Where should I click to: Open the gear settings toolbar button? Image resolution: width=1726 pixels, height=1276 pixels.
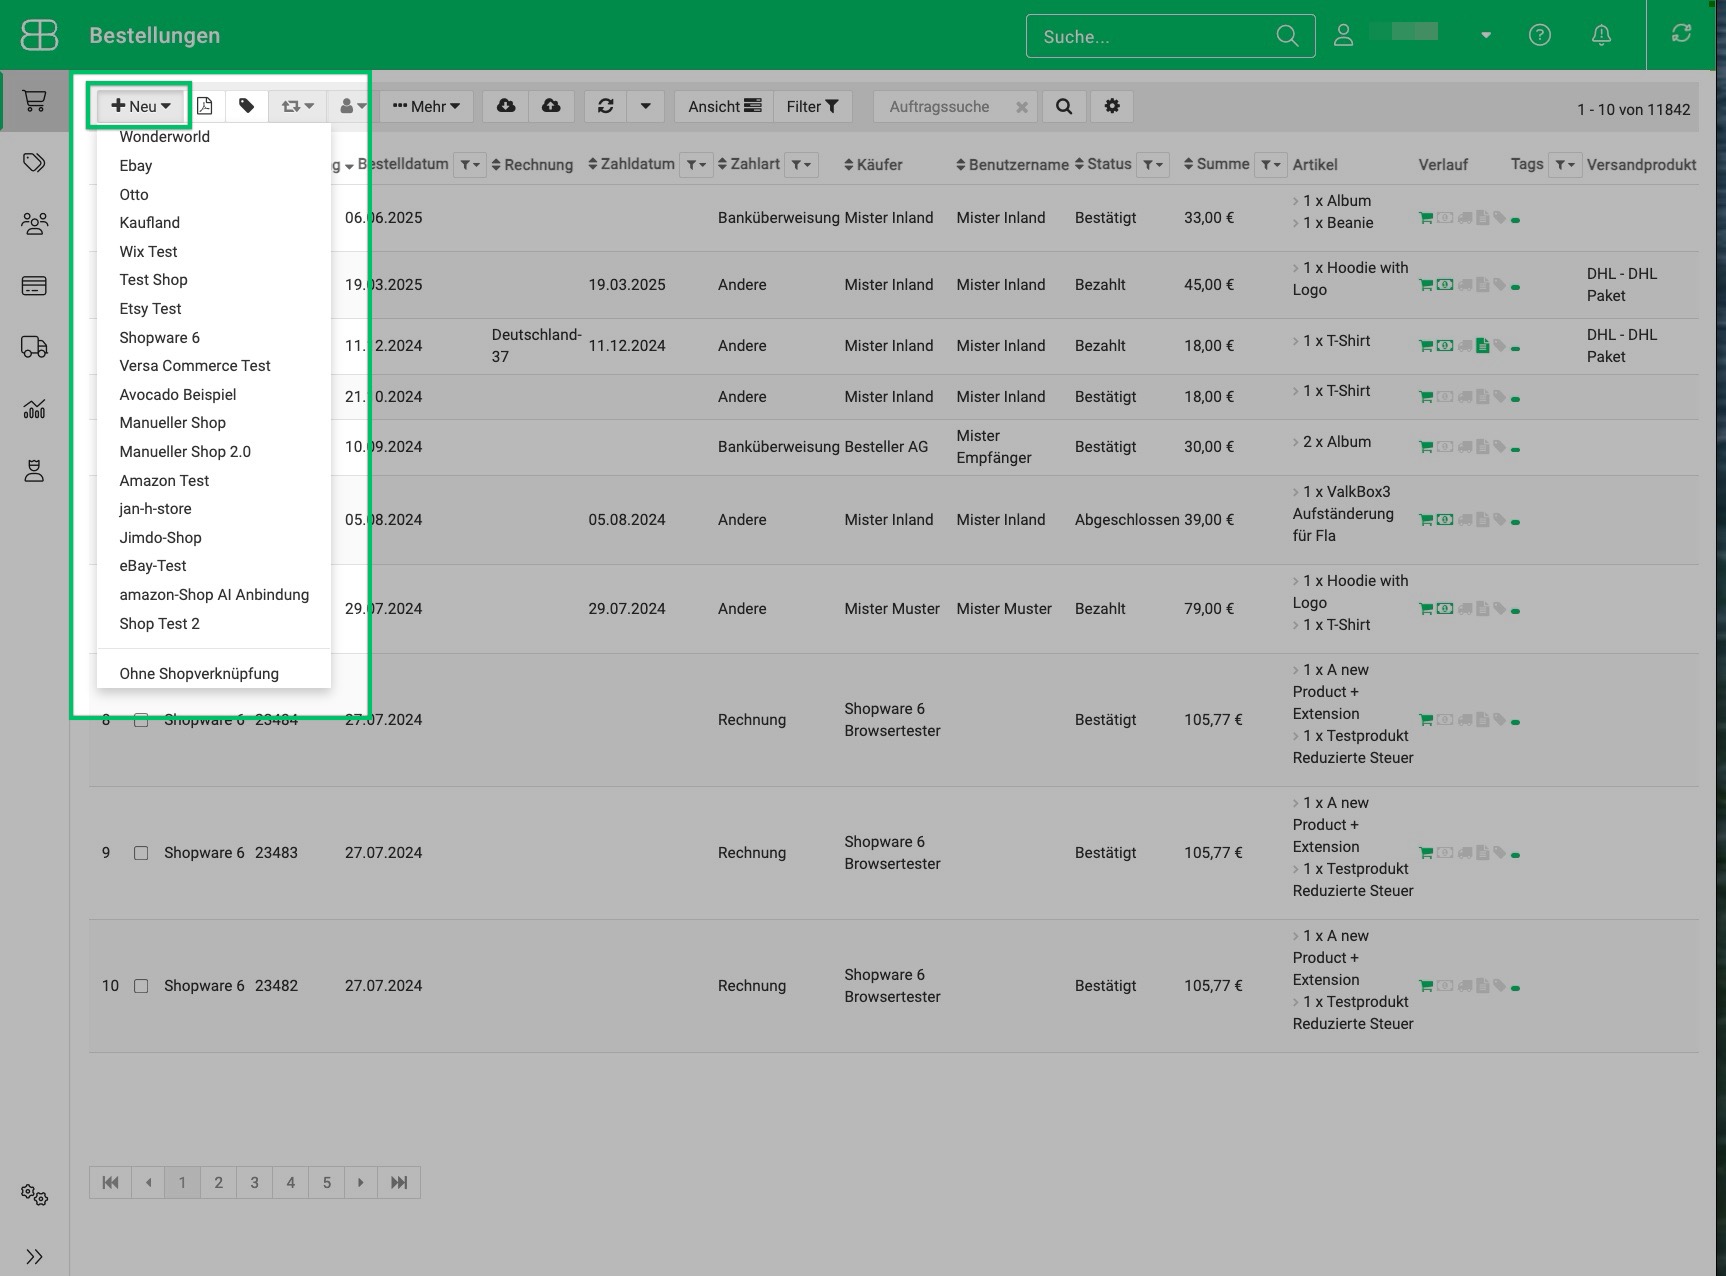pos(1112,106)
